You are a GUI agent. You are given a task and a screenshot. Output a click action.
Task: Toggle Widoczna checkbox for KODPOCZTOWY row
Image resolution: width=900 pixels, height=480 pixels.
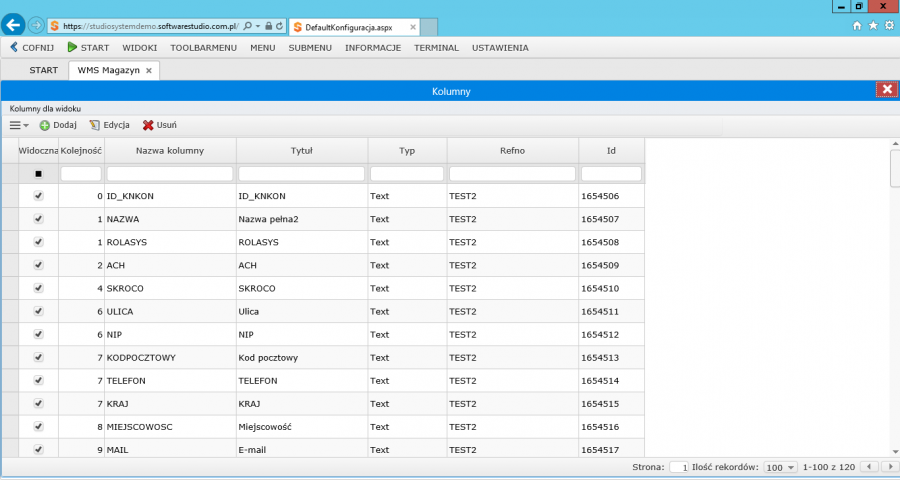pos(38,357)
